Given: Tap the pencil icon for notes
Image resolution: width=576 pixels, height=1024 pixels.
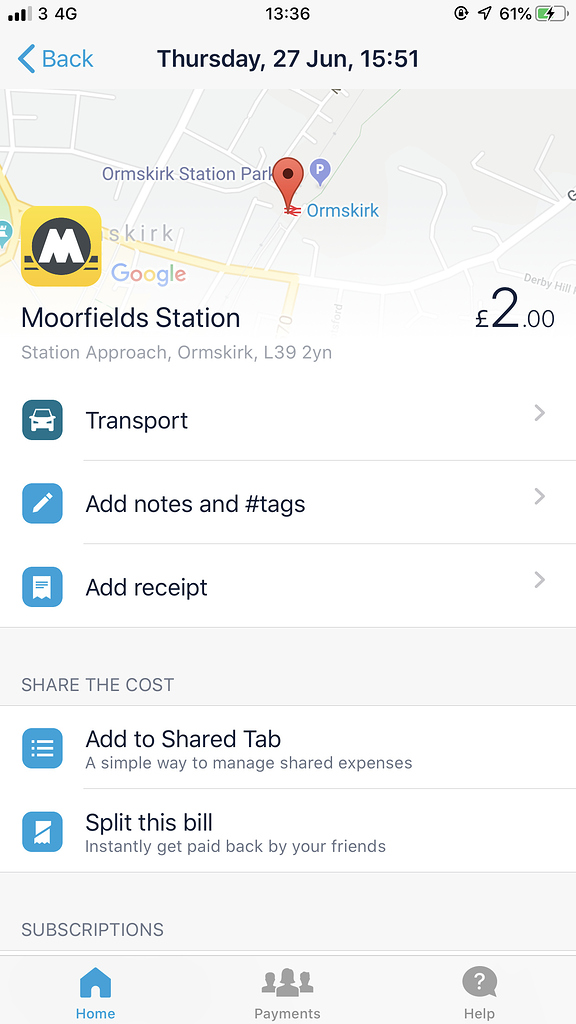Looking at the screenshot, I should coord(41,503).
